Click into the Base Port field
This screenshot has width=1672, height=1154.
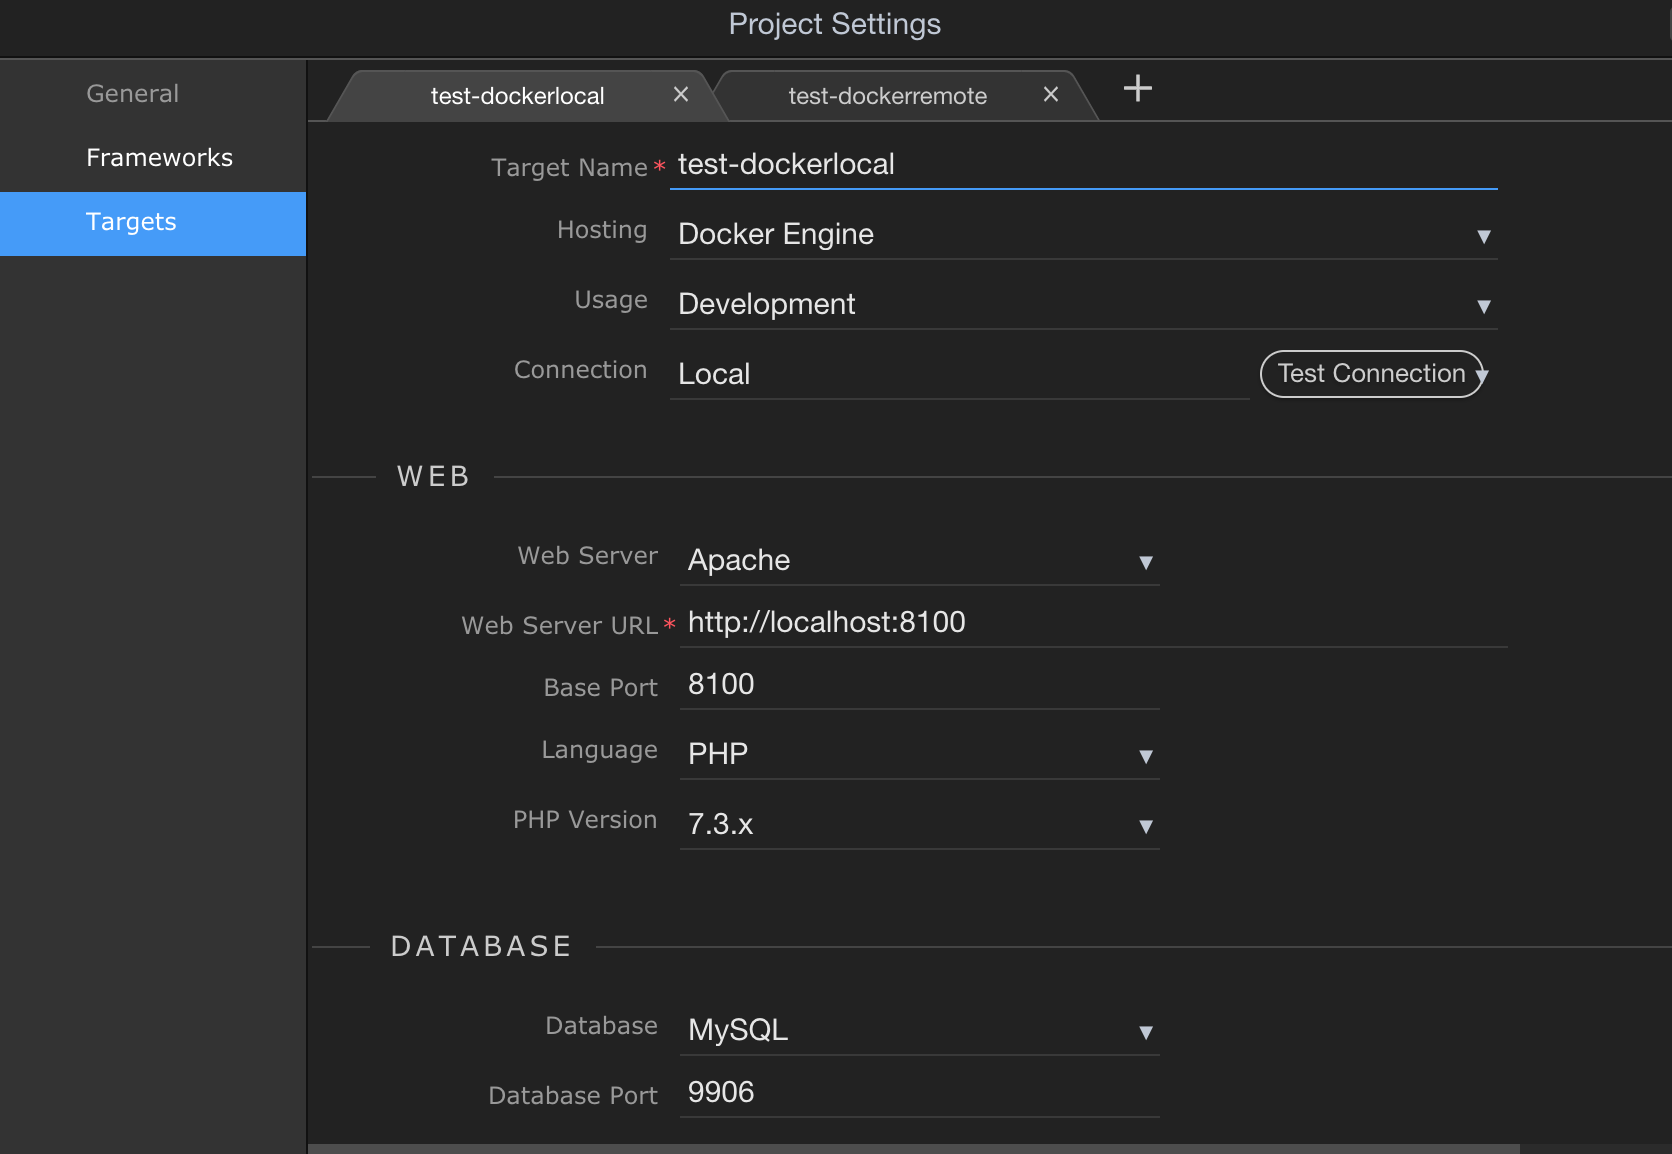tap(918, 685)
